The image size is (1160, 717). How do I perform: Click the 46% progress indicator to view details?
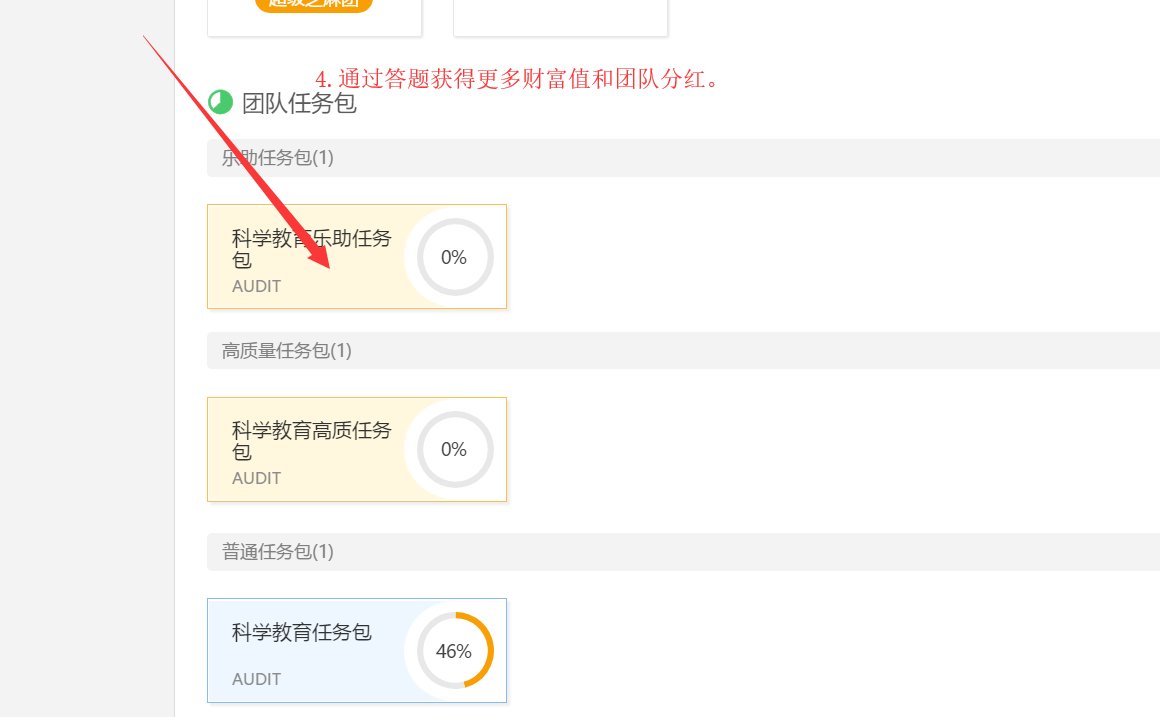(x=455, y=650)
